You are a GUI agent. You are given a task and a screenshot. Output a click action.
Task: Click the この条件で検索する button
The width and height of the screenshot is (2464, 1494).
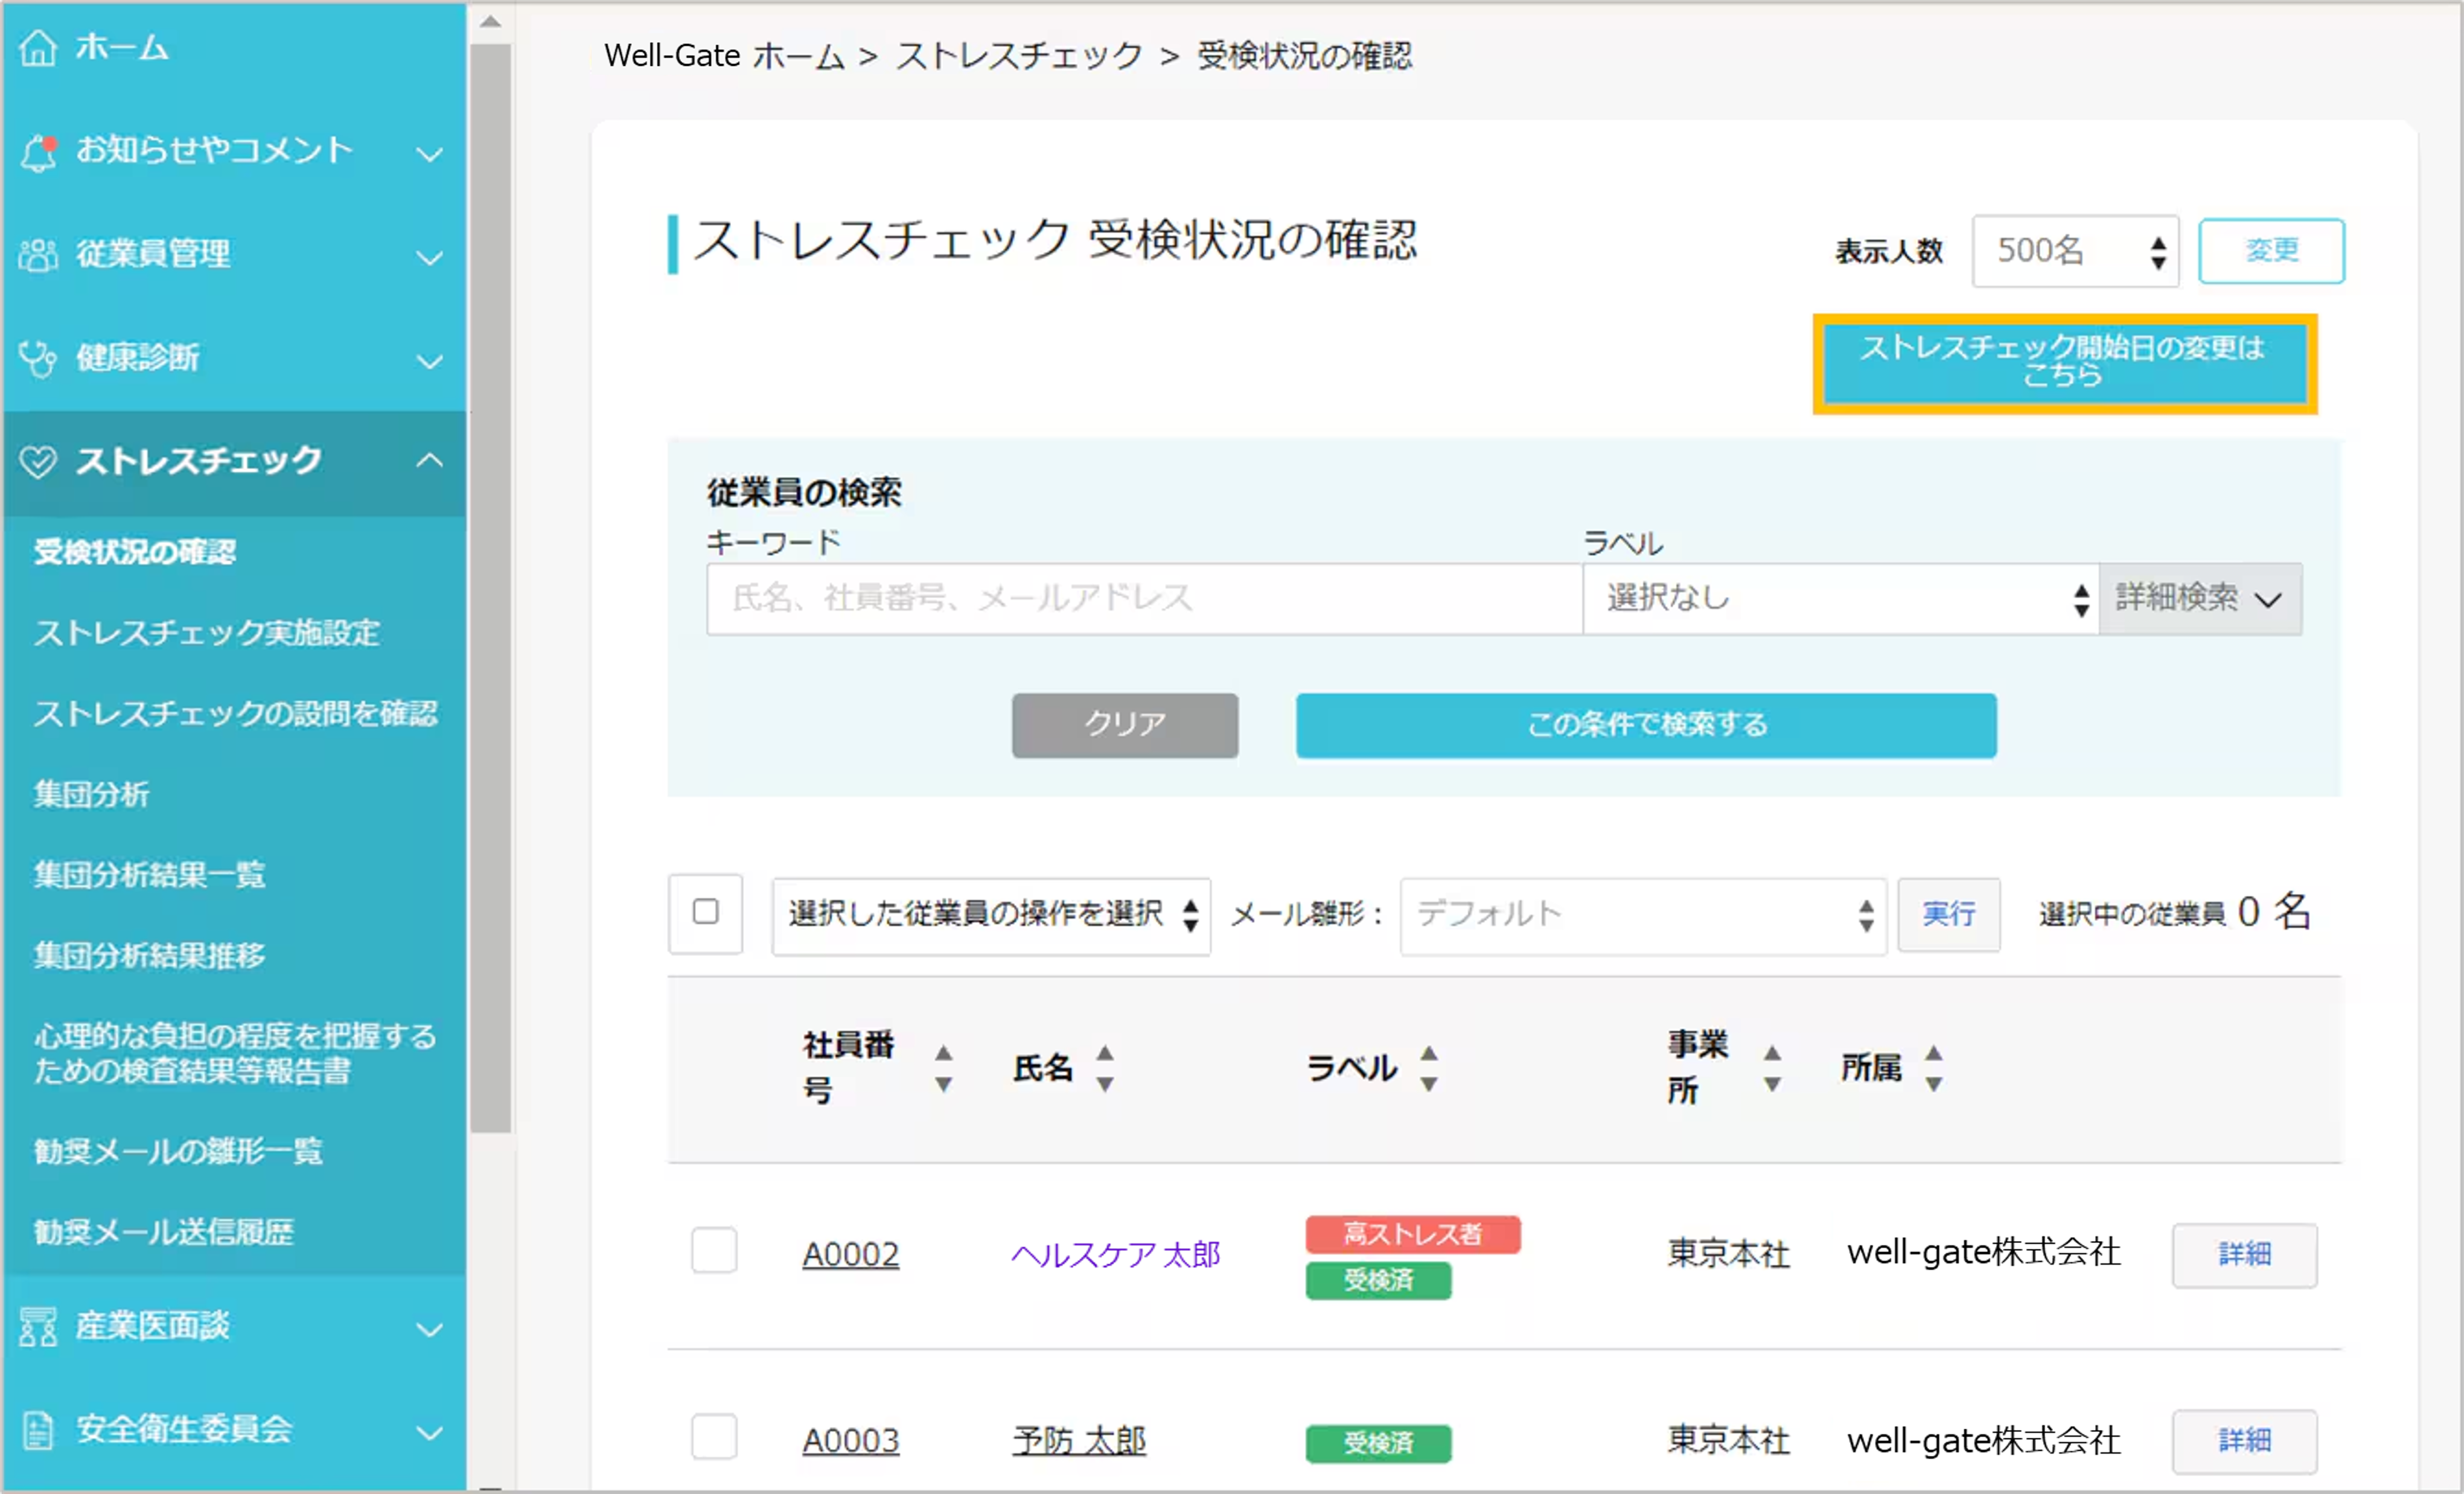tap(1646, 725)
